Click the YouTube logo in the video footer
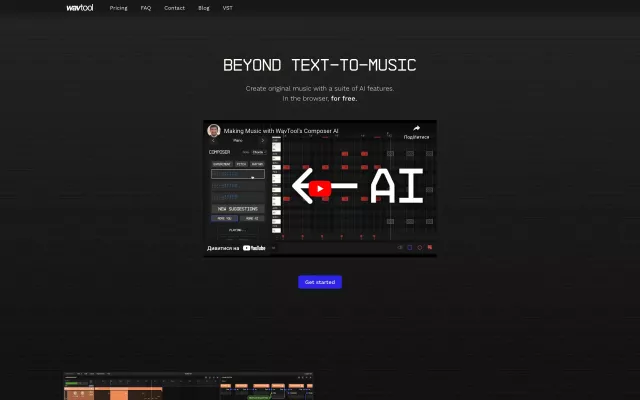 (254, 247)
